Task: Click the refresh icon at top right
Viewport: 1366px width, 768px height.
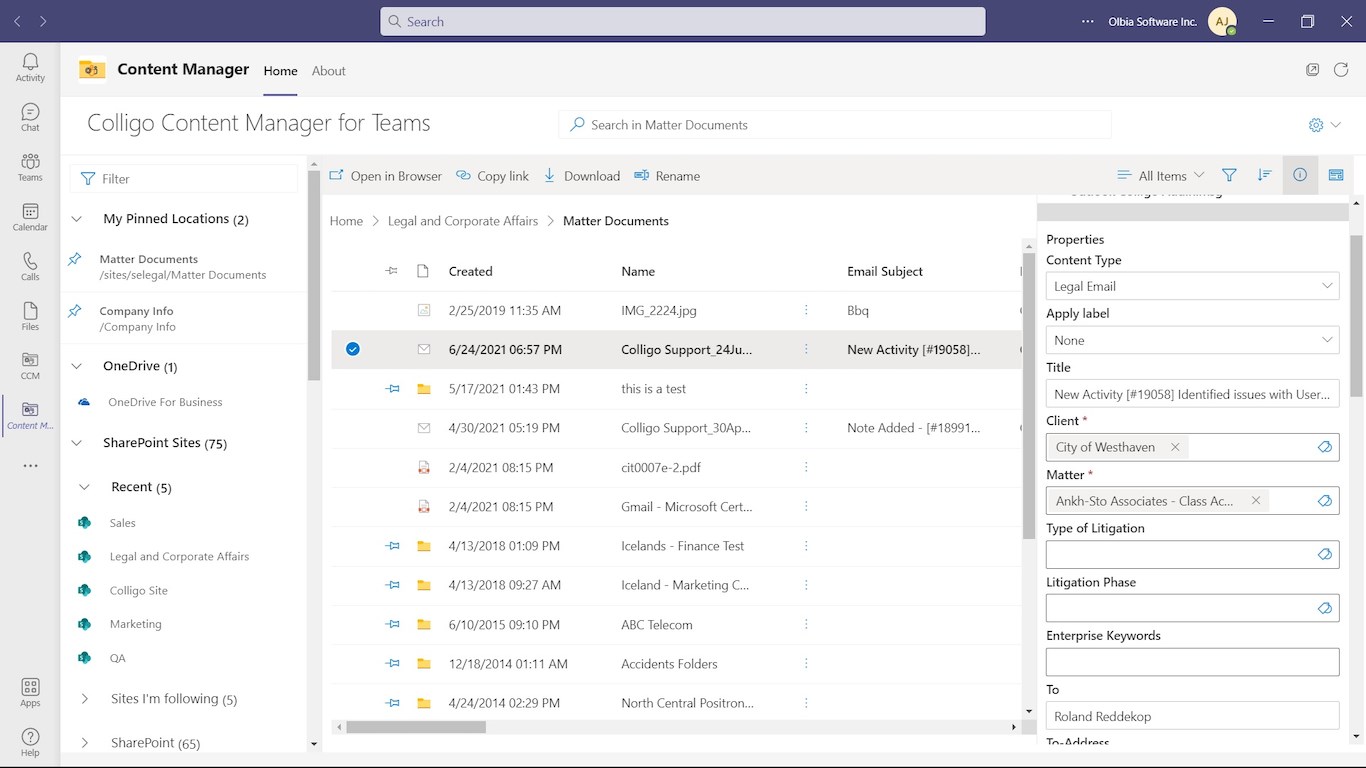Action: (1341, 70)
